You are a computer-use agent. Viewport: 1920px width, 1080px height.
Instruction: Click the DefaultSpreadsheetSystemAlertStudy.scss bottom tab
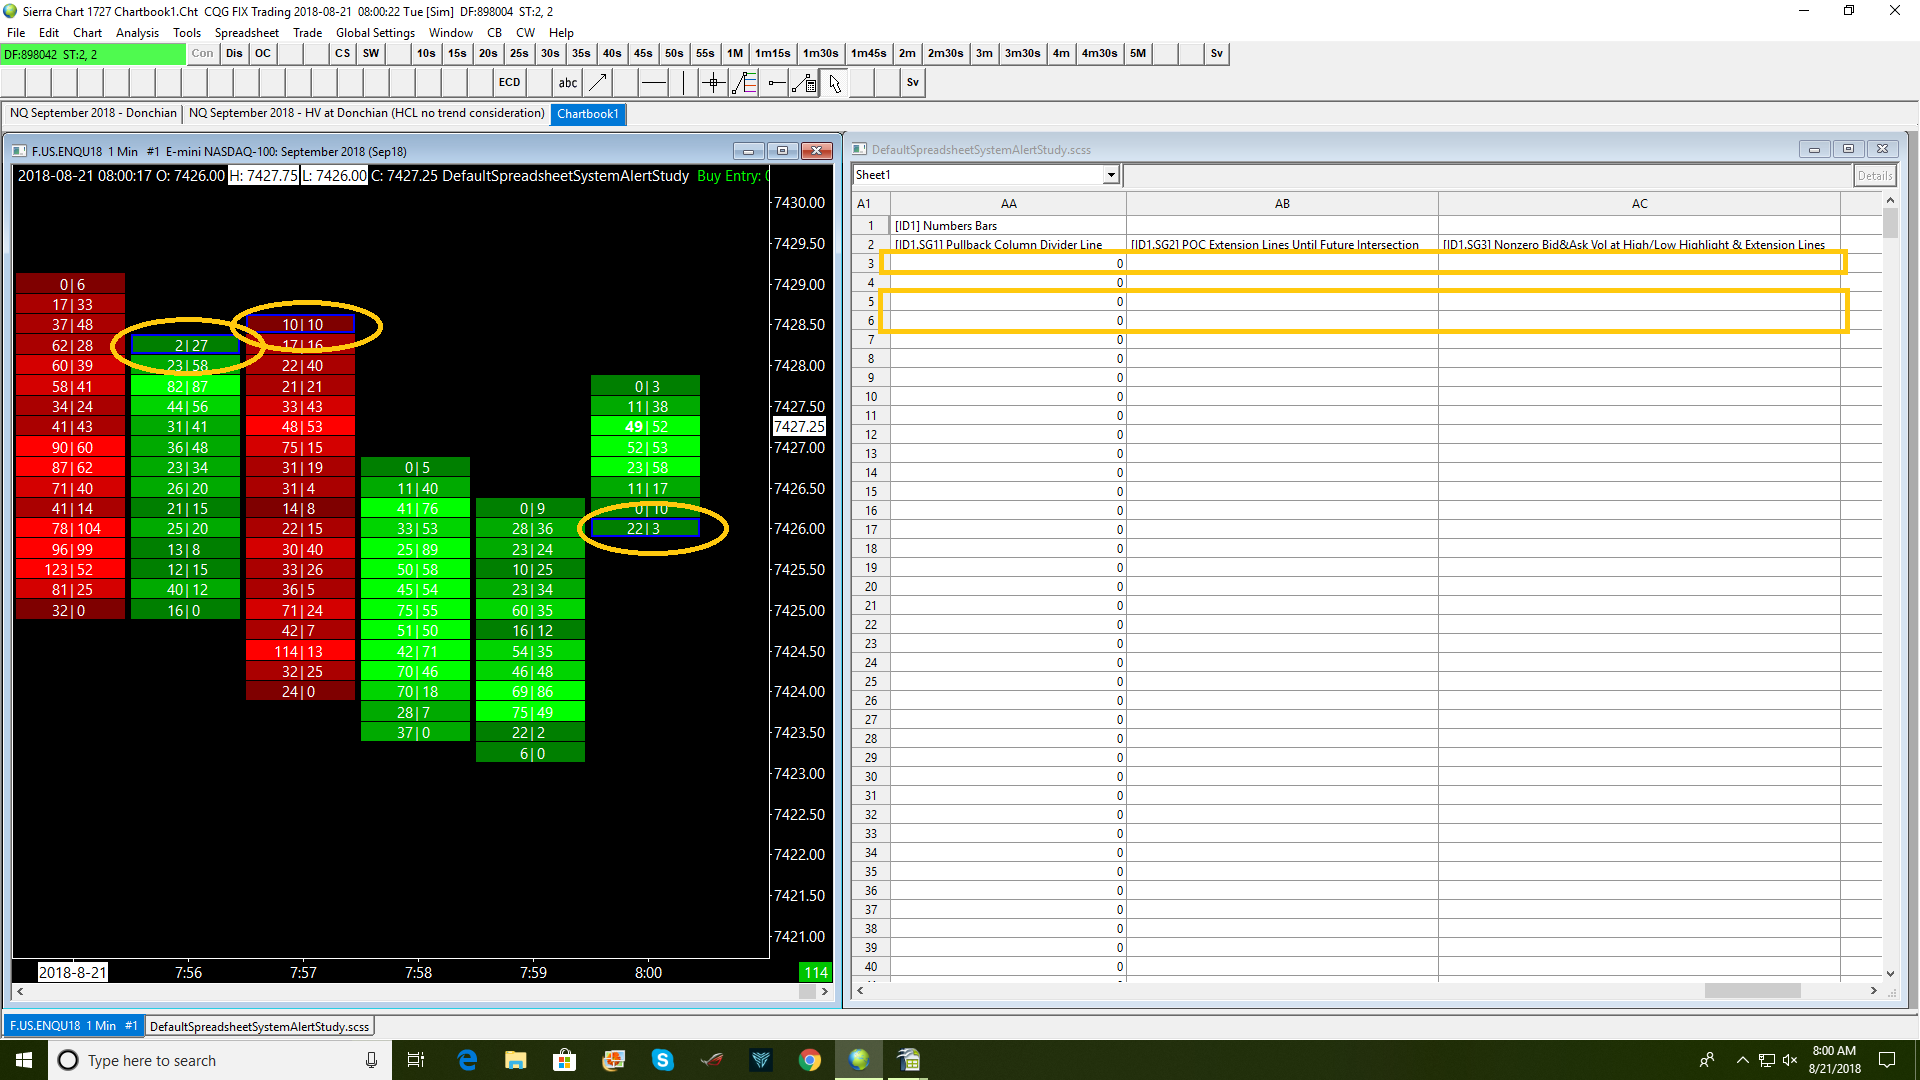259,1026
